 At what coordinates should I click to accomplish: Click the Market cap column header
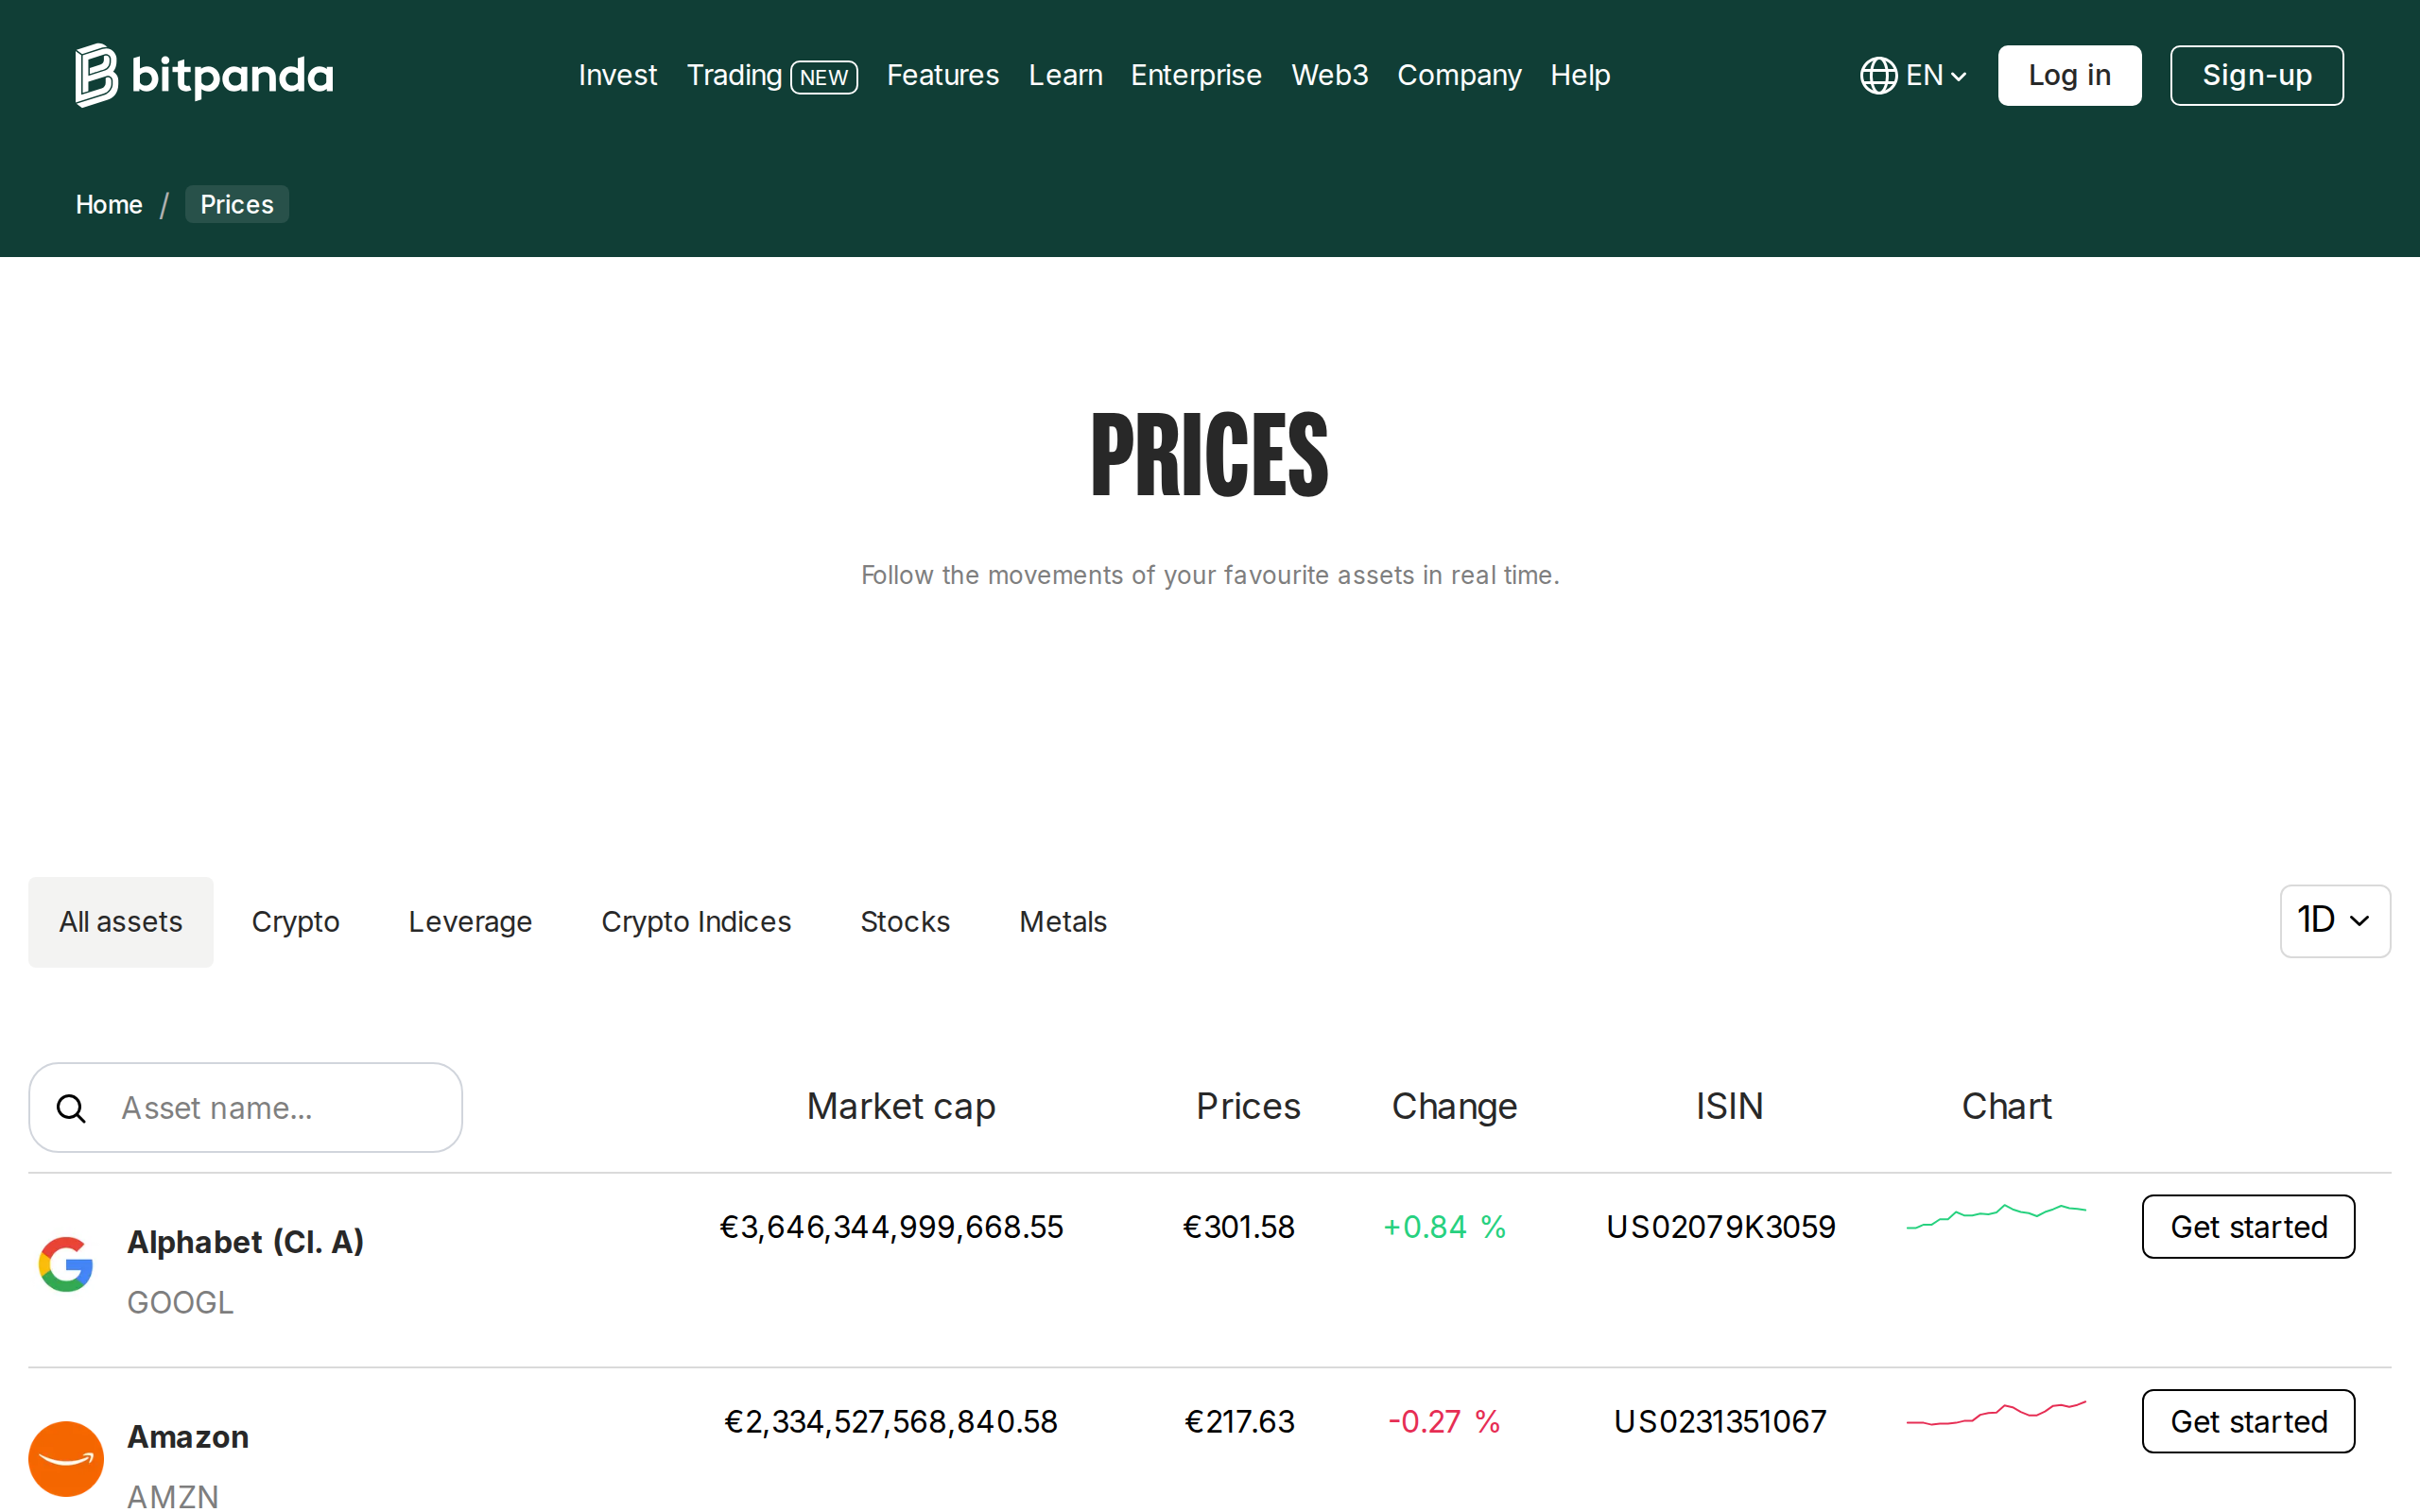tap(901, 1106)
